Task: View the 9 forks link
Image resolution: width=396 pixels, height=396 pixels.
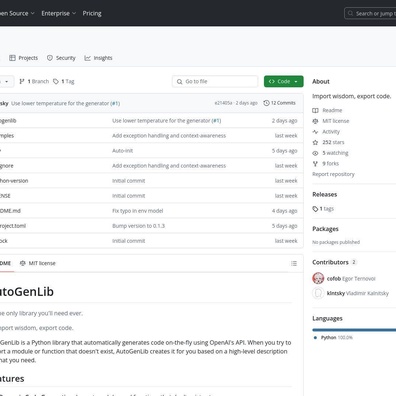Action: coord(330,163)
